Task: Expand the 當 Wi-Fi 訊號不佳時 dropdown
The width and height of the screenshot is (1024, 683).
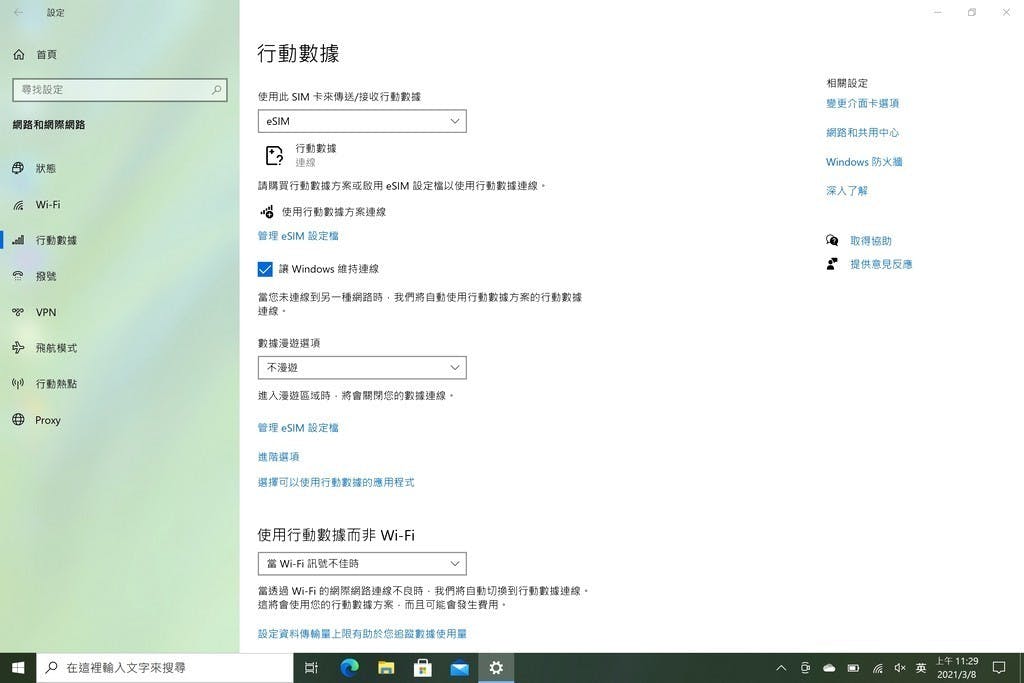Action: click(362, 564)
